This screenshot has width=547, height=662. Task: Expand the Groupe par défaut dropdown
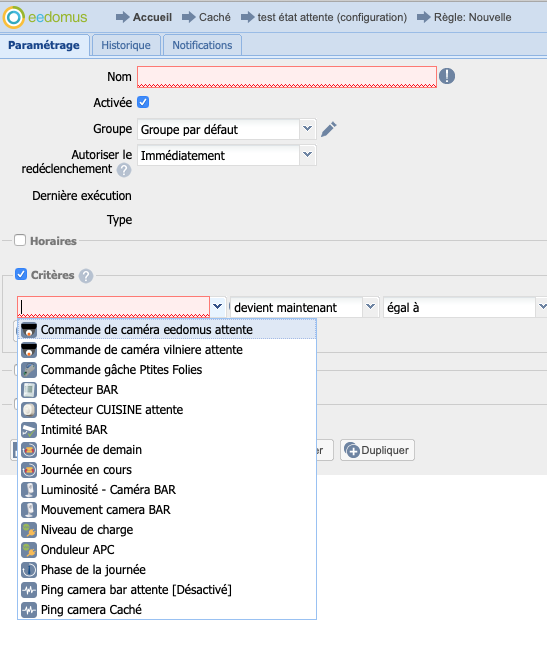pos(308,129)
